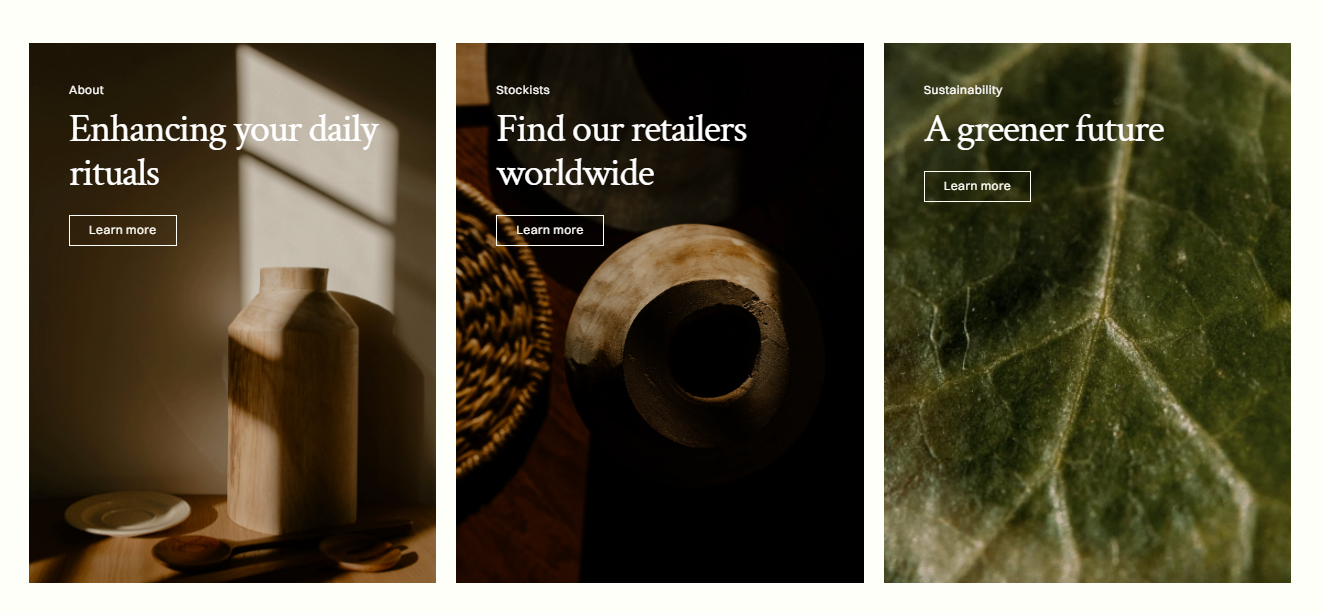Click Learn more under Find our retailers
Image resolution: width=1324 pixels, height=614 pixels.
pos(550,230)
